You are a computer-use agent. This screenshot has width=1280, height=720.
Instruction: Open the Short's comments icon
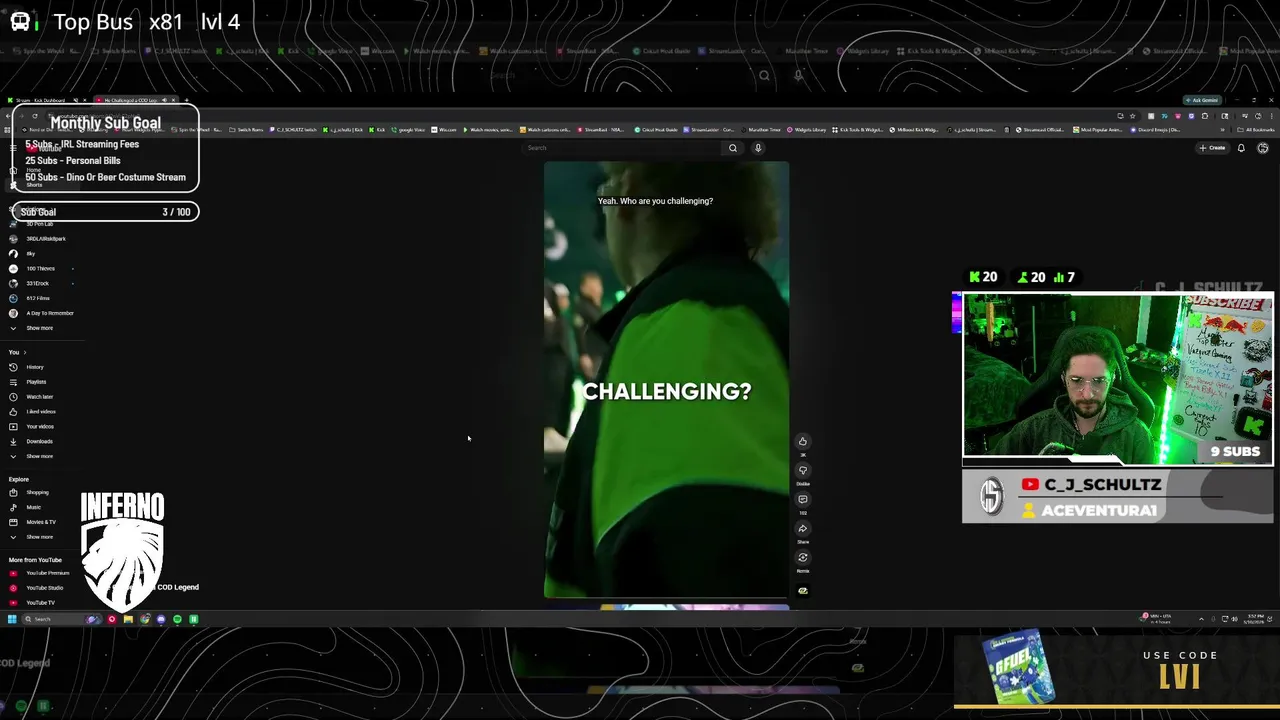coord(802,499)
